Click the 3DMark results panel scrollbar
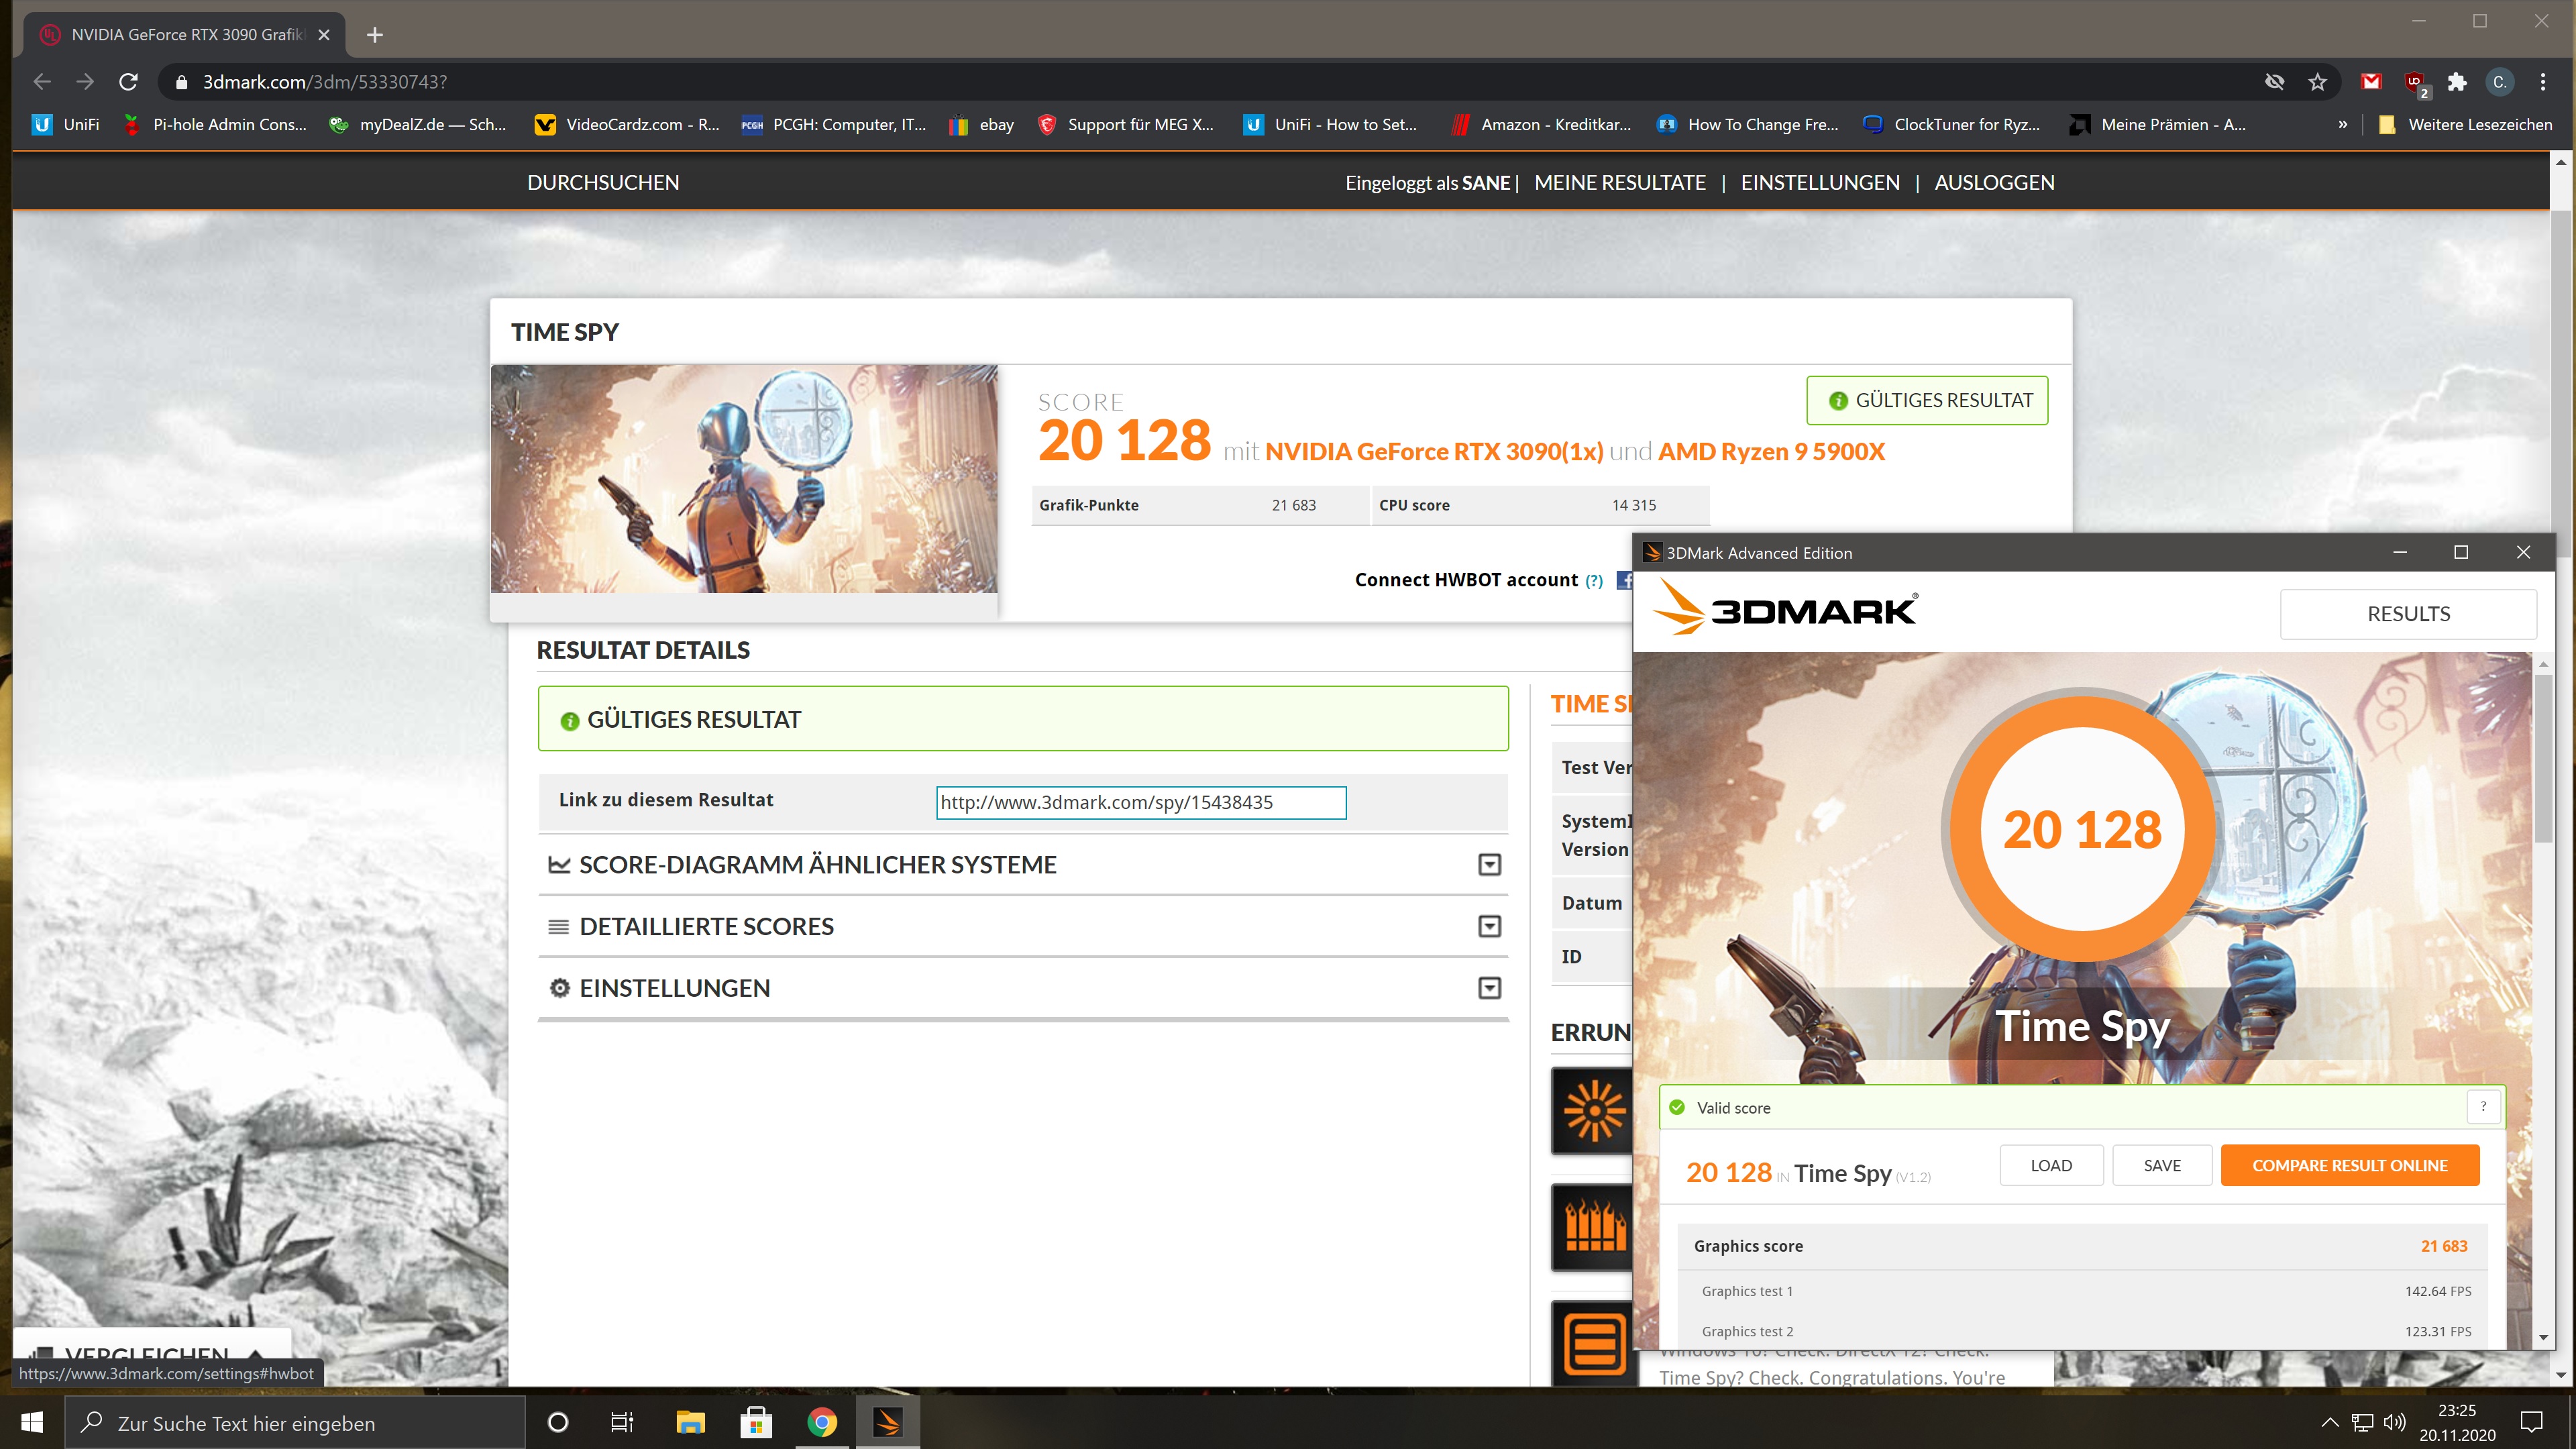Screen dimensions: 2576x1449 point(2543,760)
